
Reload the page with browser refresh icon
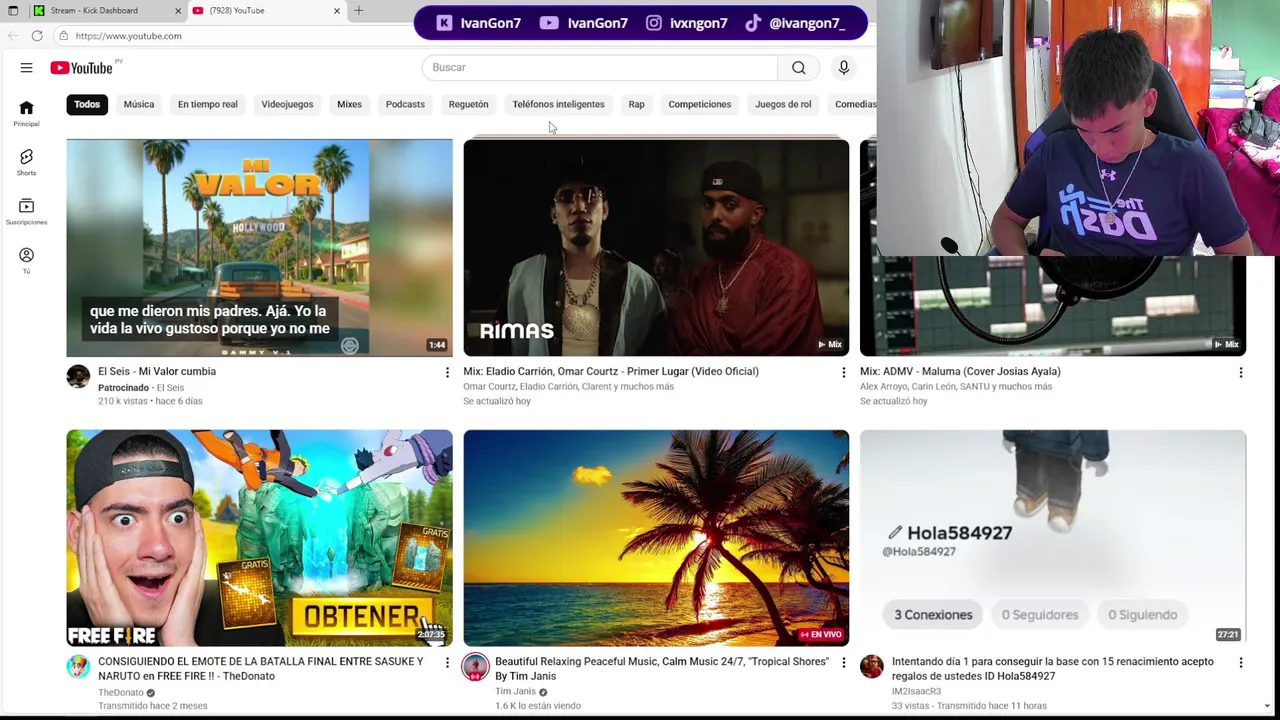[37, 36]
